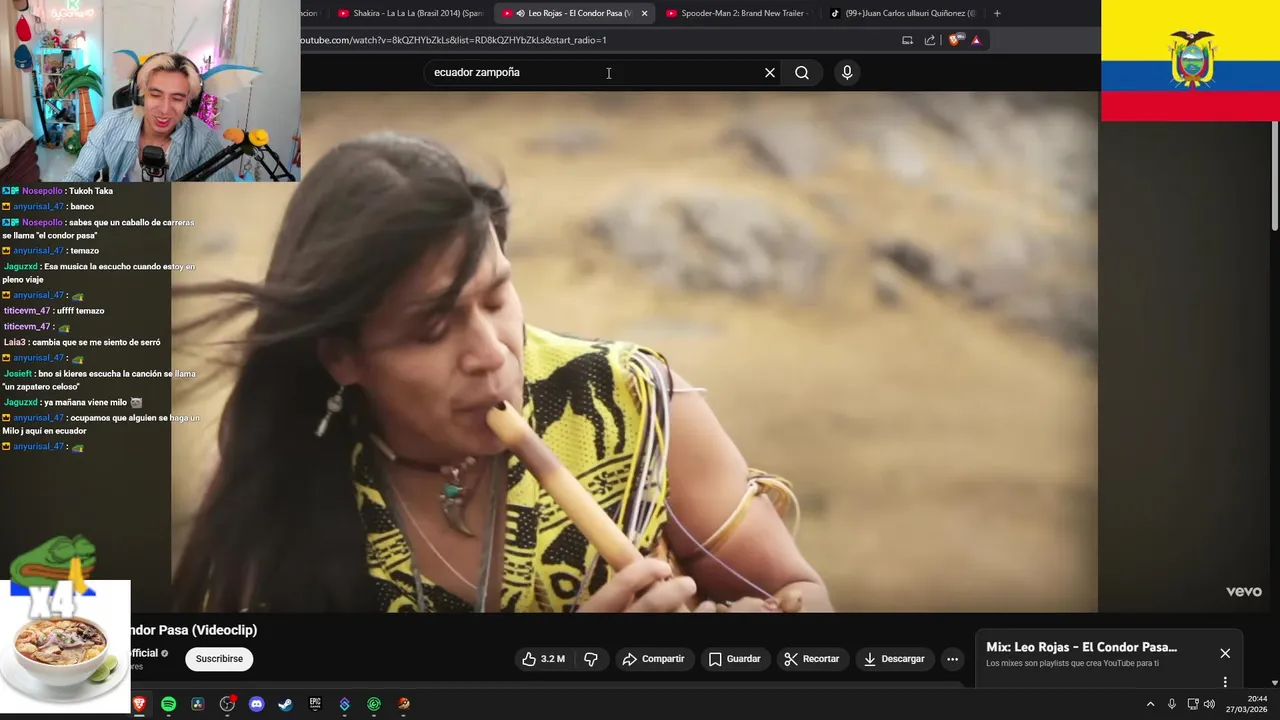Switch to the Juan Carlos ullauri TikTok tab
Screen dimensions: 1280x720
tap(903, 13)
